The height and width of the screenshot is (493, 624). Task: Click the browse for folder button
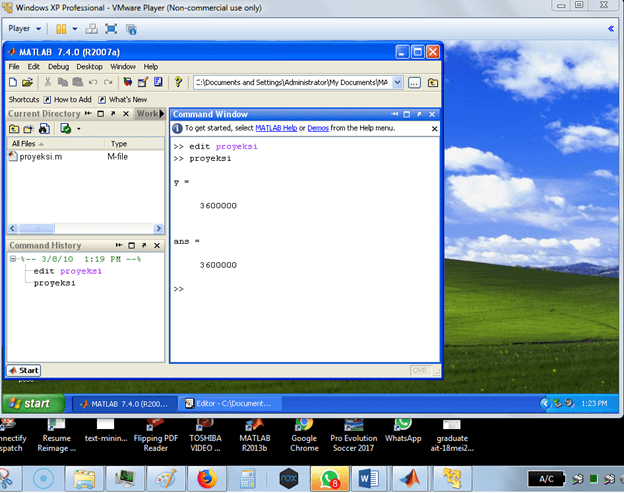point(415,82)
